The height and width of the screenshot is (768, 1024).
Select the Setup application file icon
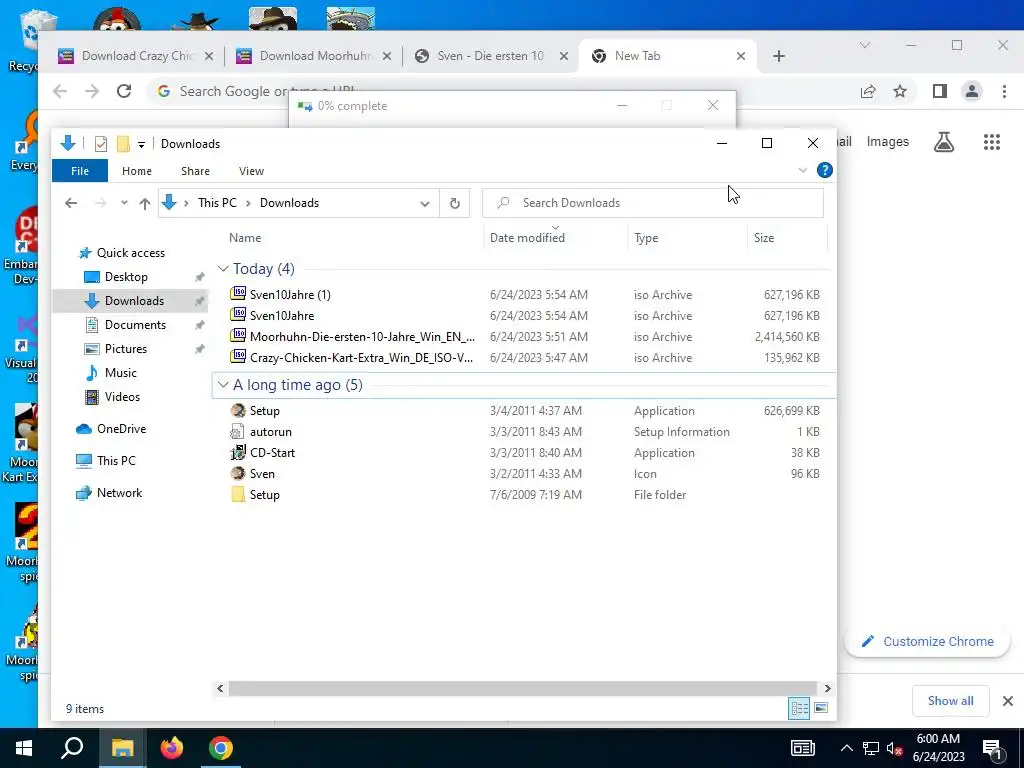pos(238,411)
